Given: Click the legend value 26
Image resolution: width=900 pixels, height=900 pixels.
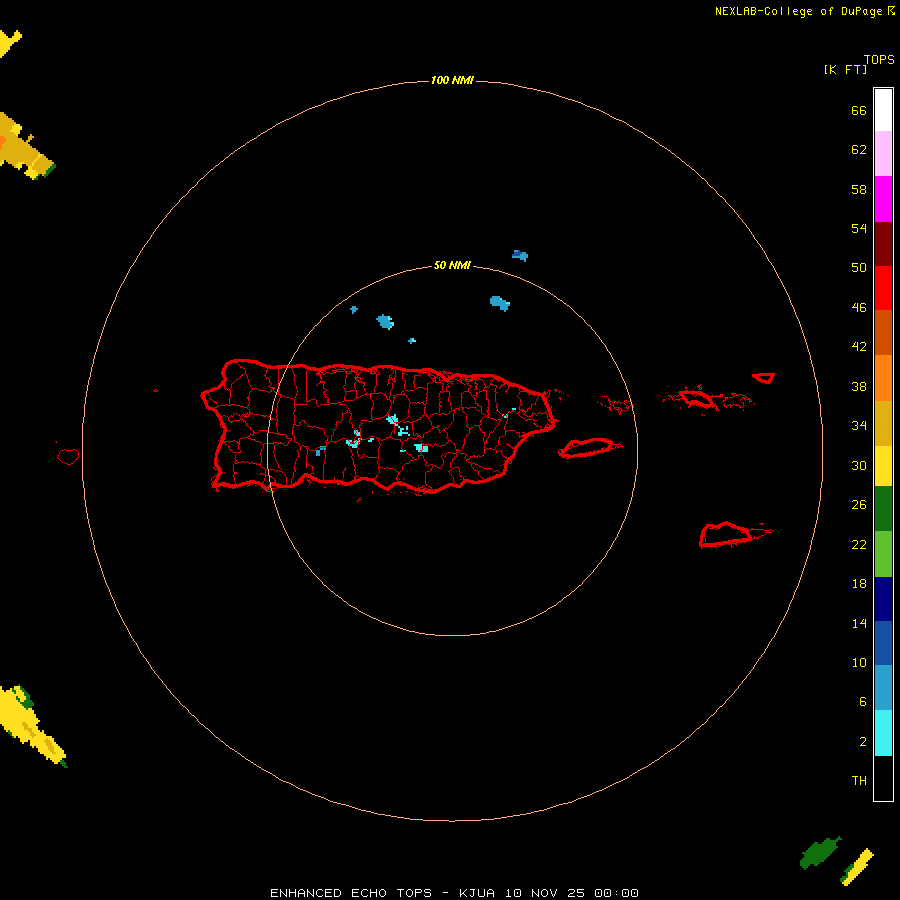Looking at the screenshot, I should [859, 505].
